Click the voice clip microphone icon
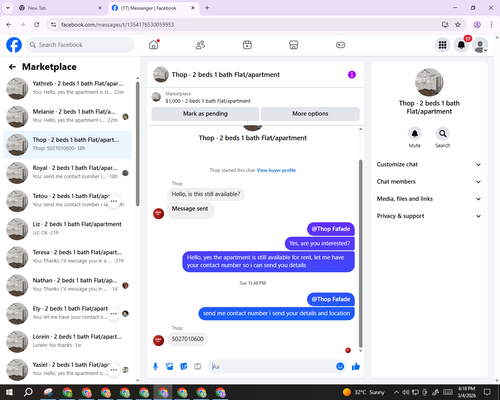The width and height of the screenshot is (500, 400). [x=155, y=367]
